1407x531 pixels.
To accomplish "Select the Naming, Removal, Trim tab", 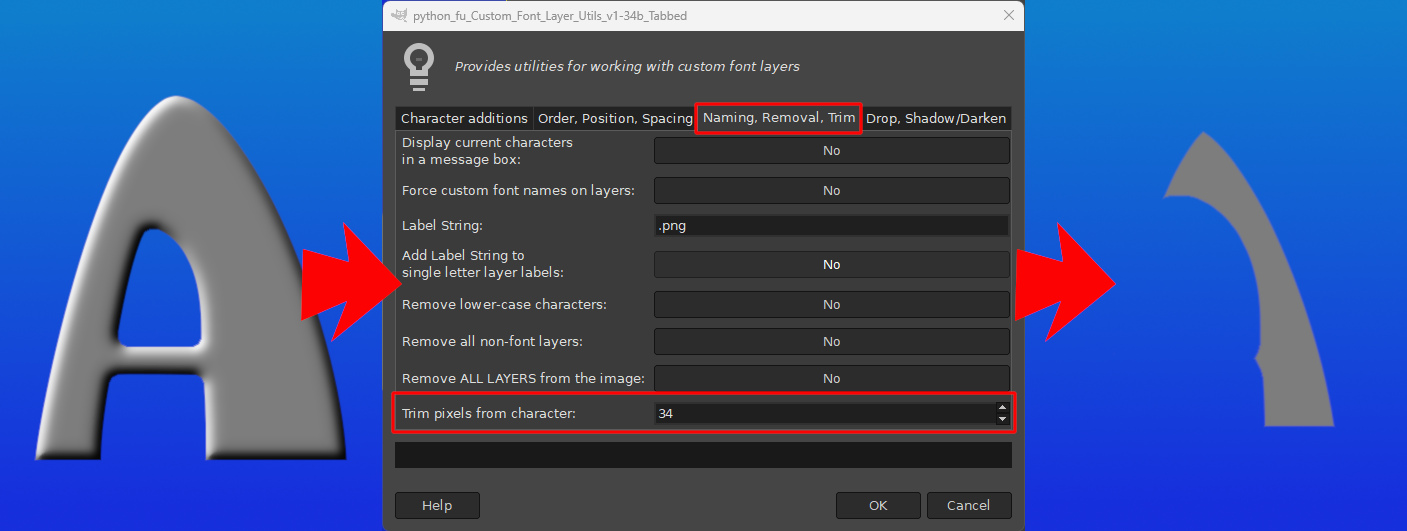I will click(x=779, y=118).
